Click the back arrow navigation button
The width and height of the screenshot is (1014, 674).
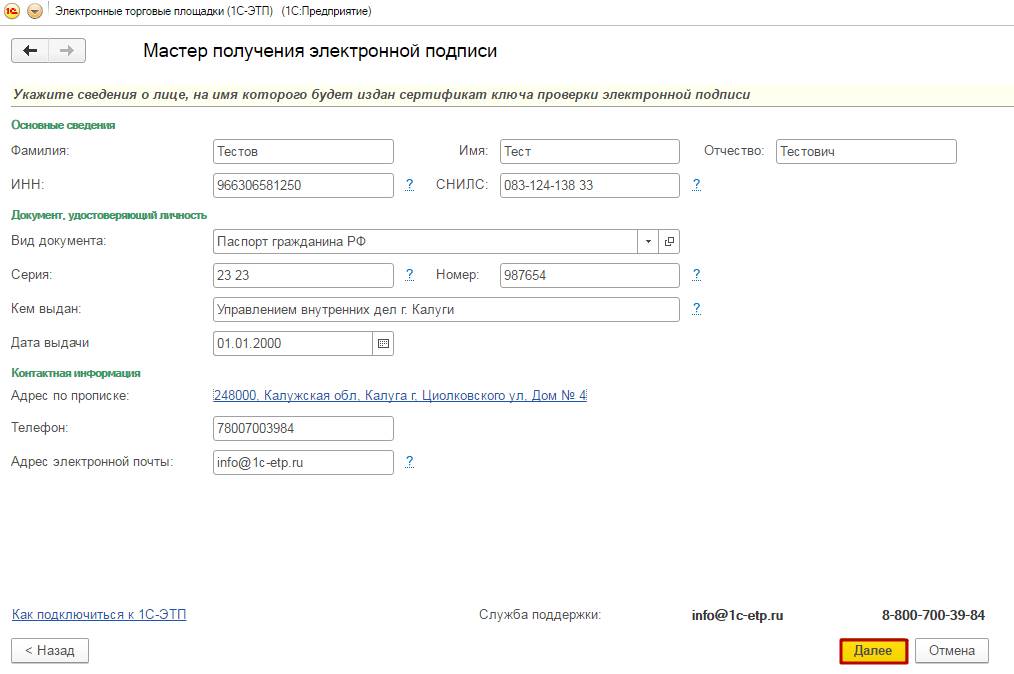pos(30,51)
